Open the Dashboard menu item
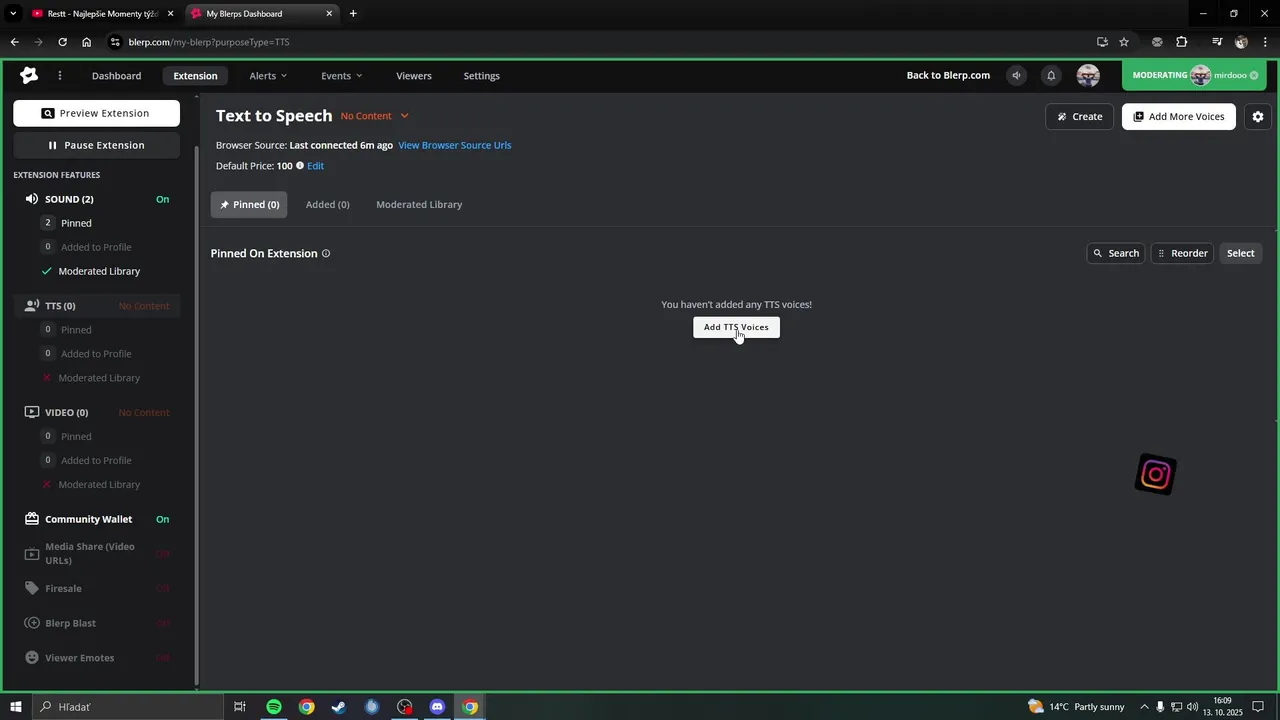Screen dimensions: 1280x720 tap(116, 76)
